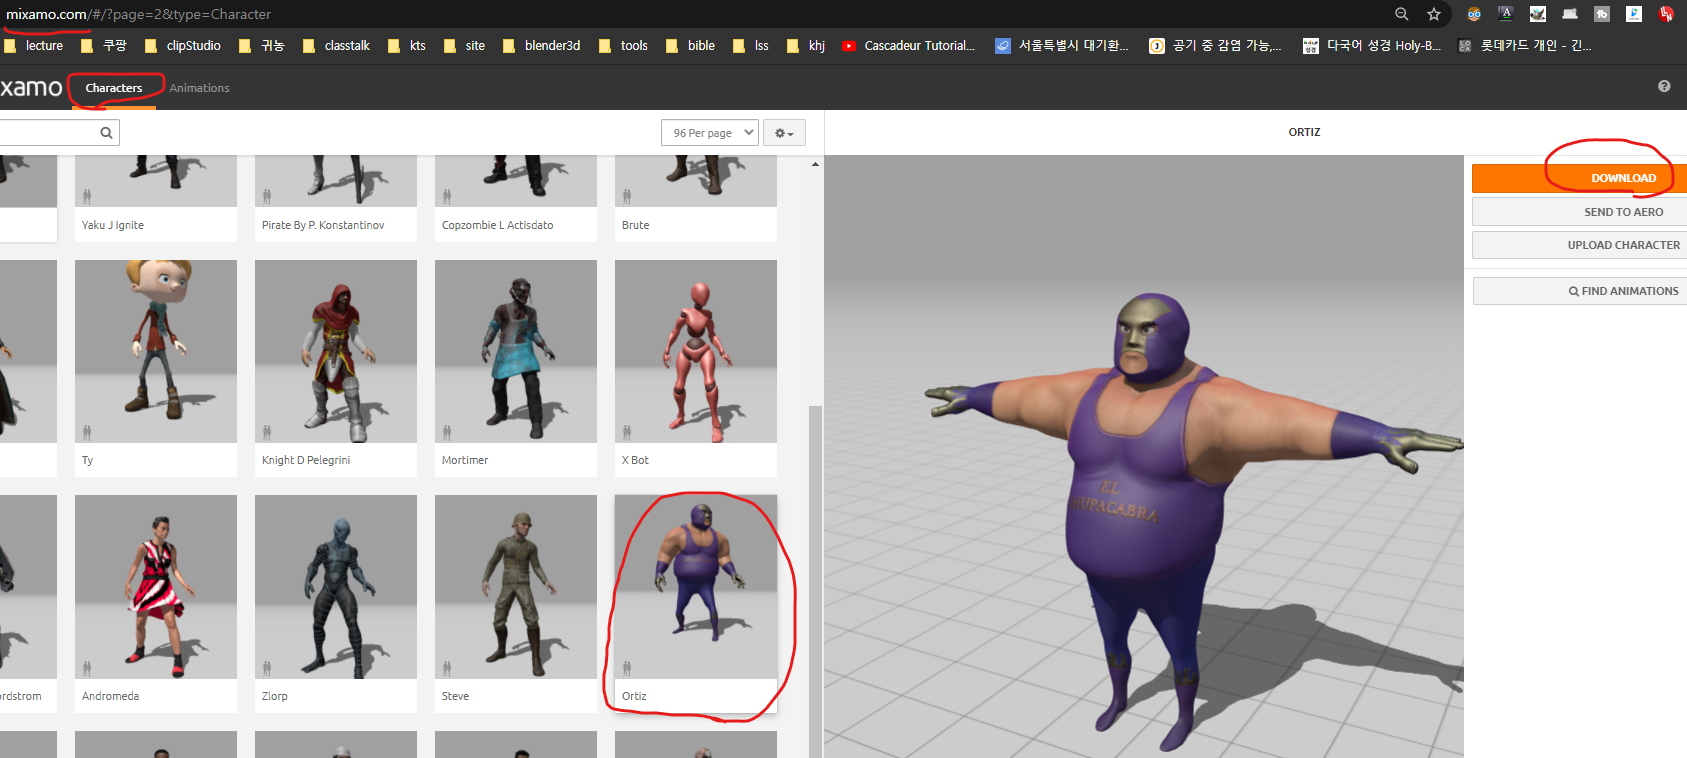Click the Brute character label
Screen dimensions: 1687x758
[x=636, y=225]
